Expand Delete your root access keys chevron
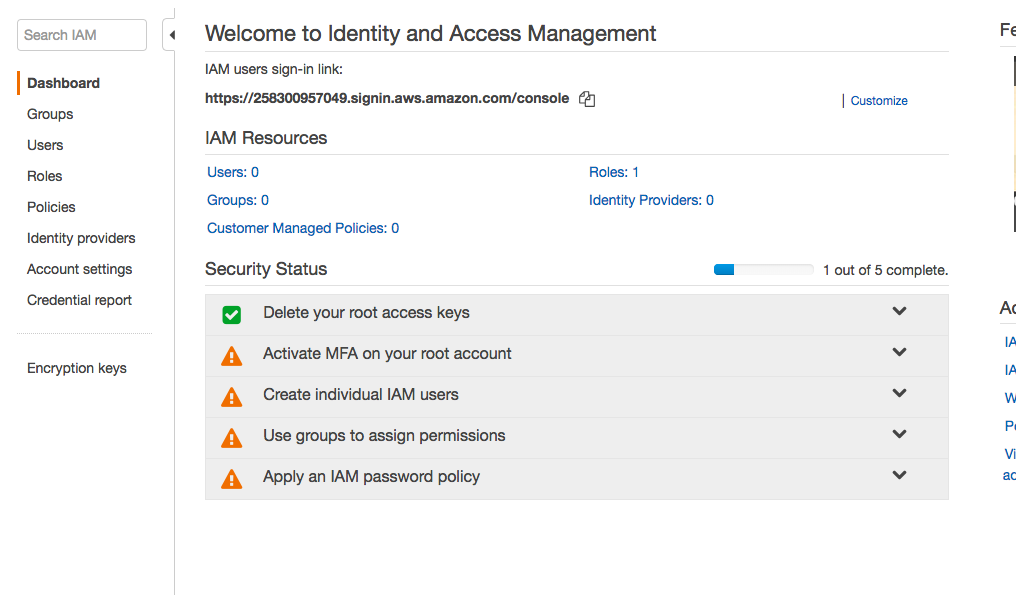The image size is (1016, 595). coord(899,311)
